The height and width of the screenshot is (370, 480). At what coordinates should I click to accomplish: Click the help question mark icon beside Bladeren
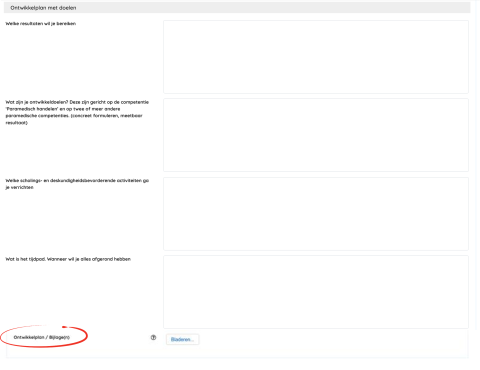(153, 338)
